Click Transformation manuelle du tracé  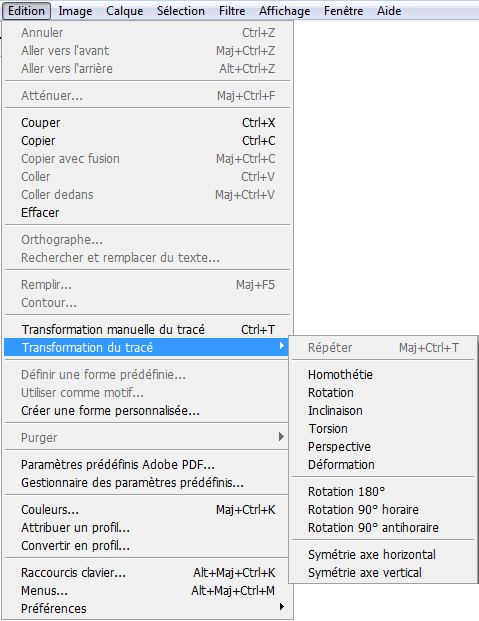coord(147,330)
